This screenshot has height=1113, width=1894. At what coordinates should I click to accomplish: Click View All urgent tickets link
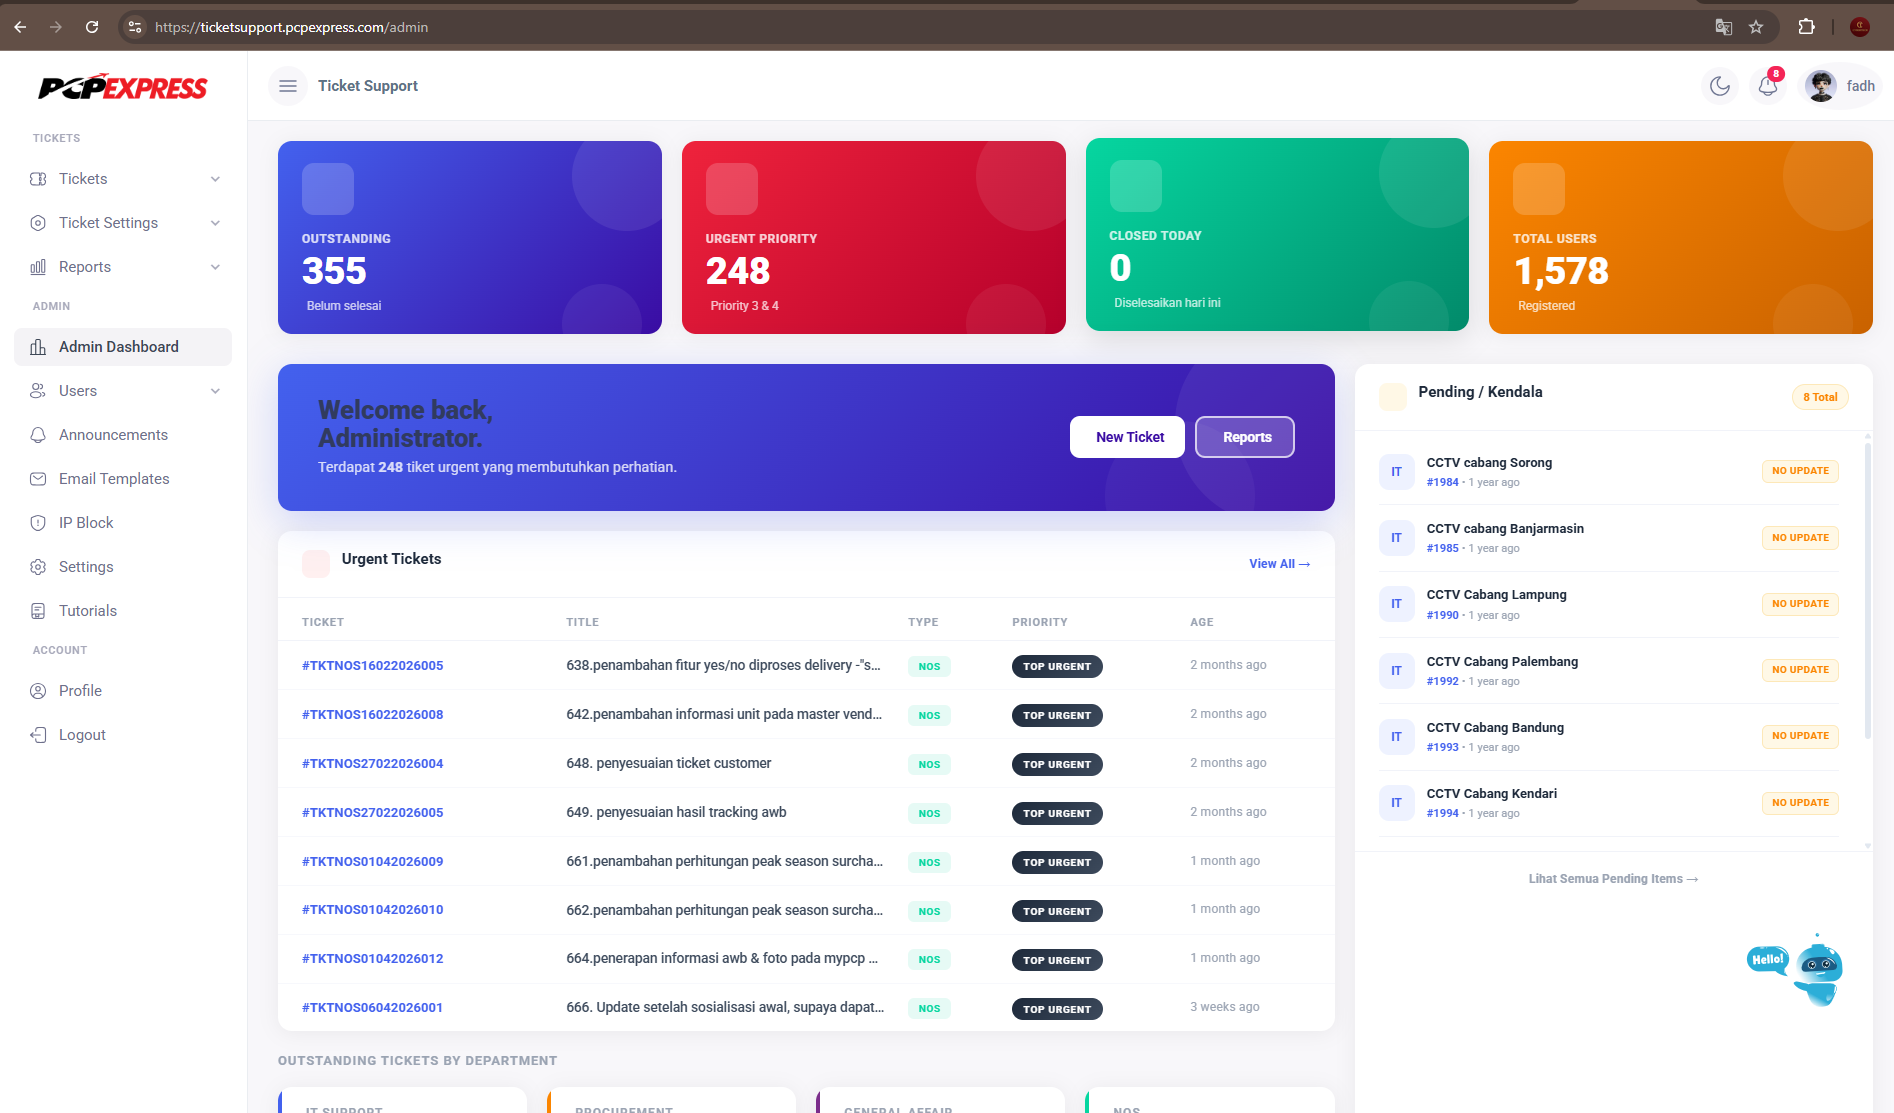[x=1279, y=564]
